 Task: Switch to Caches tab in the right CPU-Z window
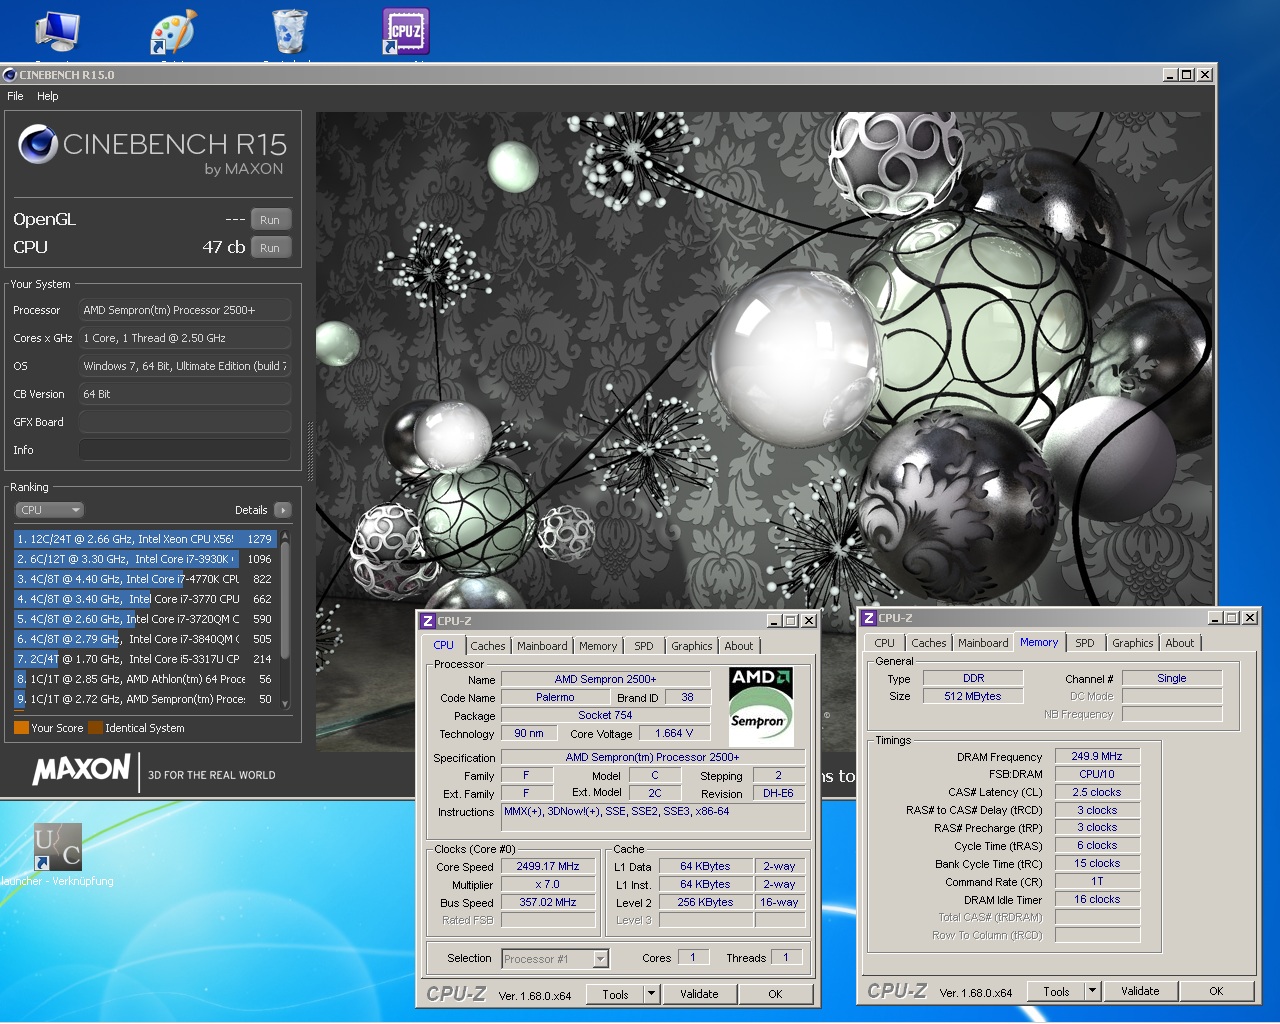pos(929,643)
